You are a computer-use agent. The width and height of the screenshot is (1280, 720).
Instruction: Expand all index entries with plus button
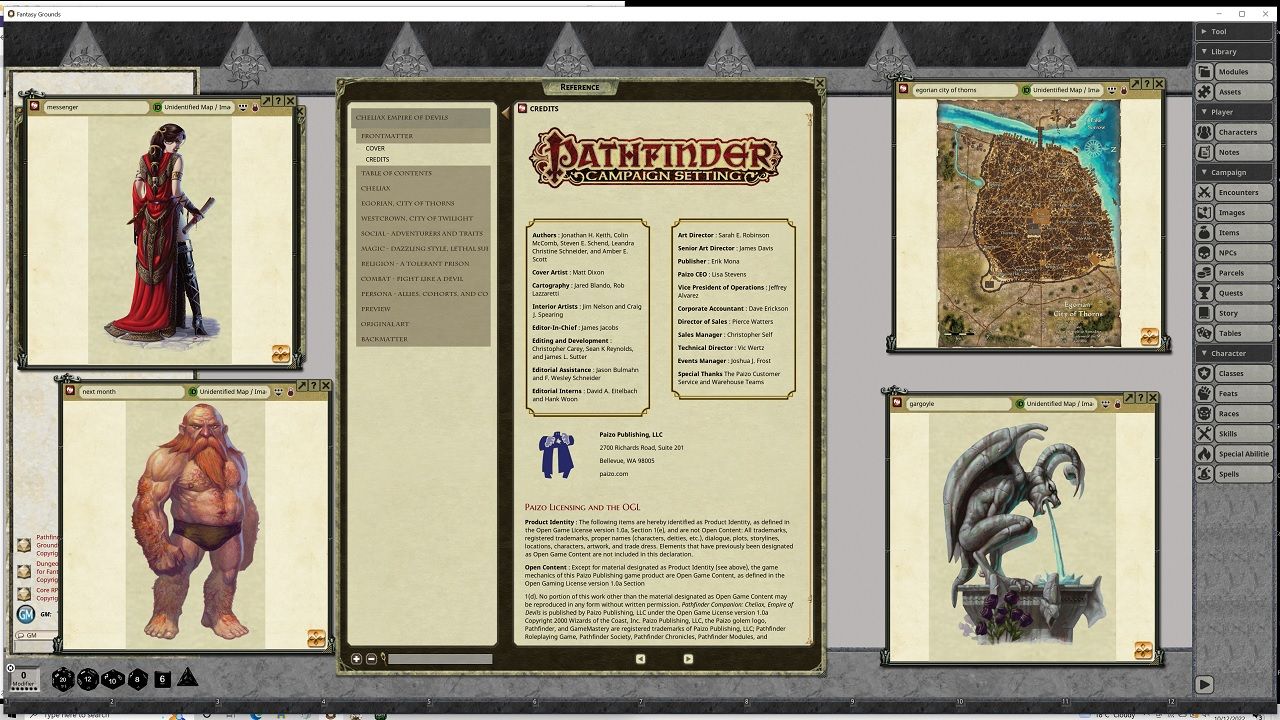point(357,659)
